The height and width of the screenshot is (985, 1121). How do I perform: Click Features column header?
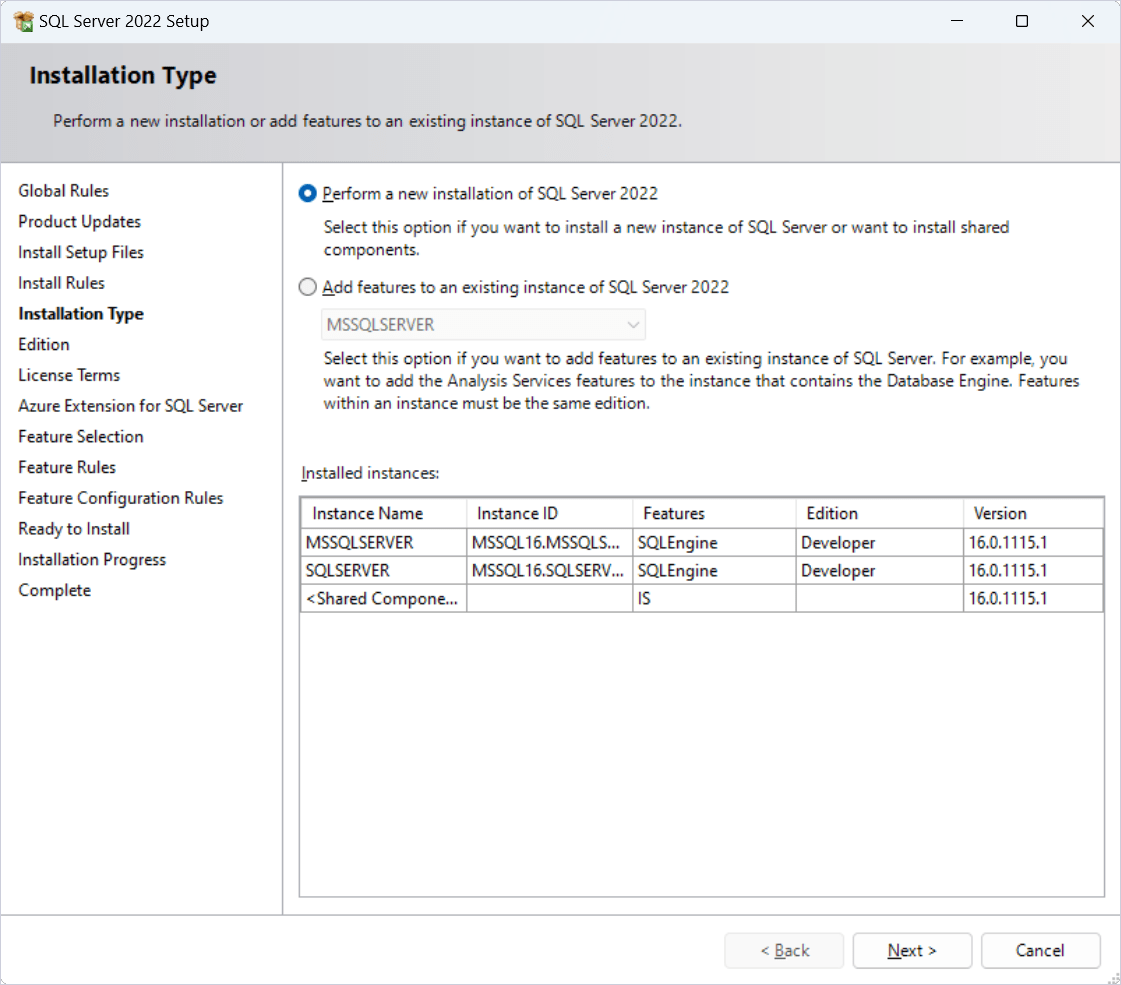[714, 513]
